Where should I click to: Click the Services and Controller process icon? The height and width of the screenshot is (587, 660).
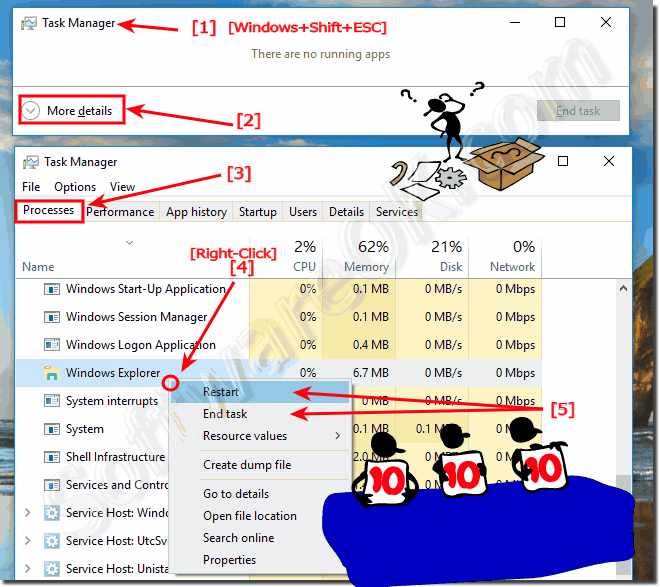point(52,485)
